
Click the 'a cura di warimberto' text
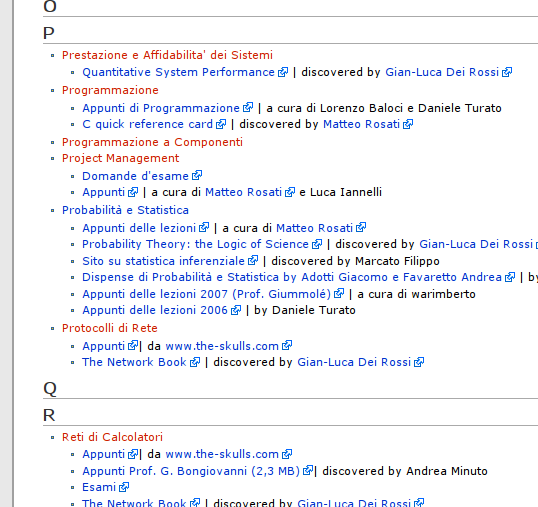coord(416,294)
